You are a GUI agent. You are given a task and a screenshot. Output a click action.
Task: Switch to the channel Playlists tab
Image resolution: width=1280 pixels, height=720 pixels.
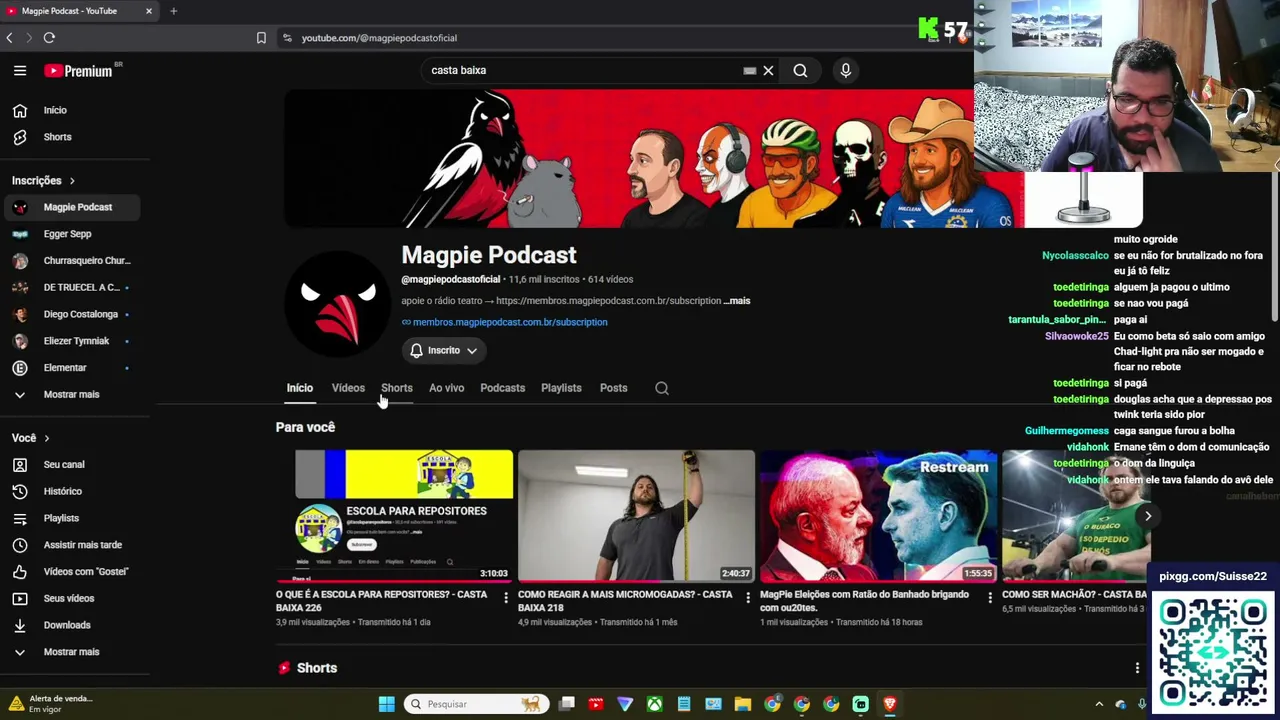pos(561,388)
